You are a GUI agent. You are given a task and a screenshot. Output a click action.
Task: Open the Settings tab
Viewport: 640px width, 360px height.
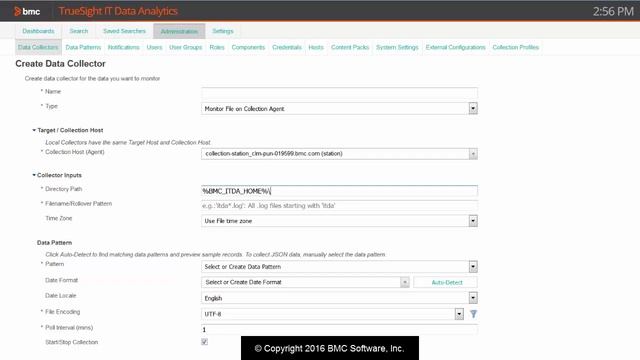tap(223, 31)
